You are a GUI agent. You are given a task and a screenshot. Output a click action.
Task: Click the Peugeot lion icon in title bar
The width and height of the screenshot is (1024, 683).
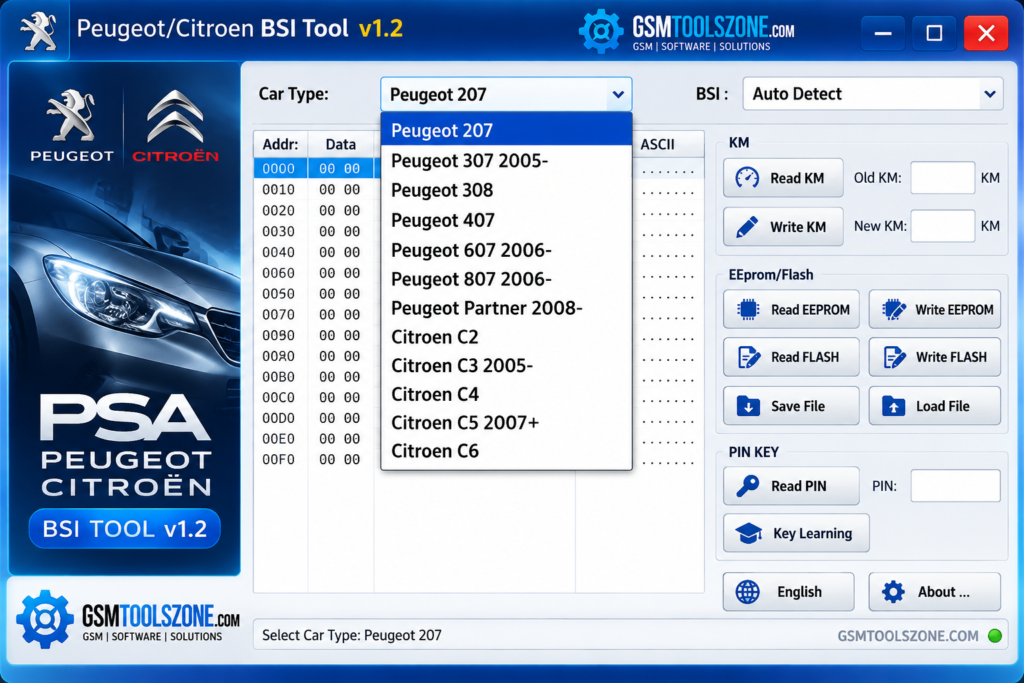(38, 30)
